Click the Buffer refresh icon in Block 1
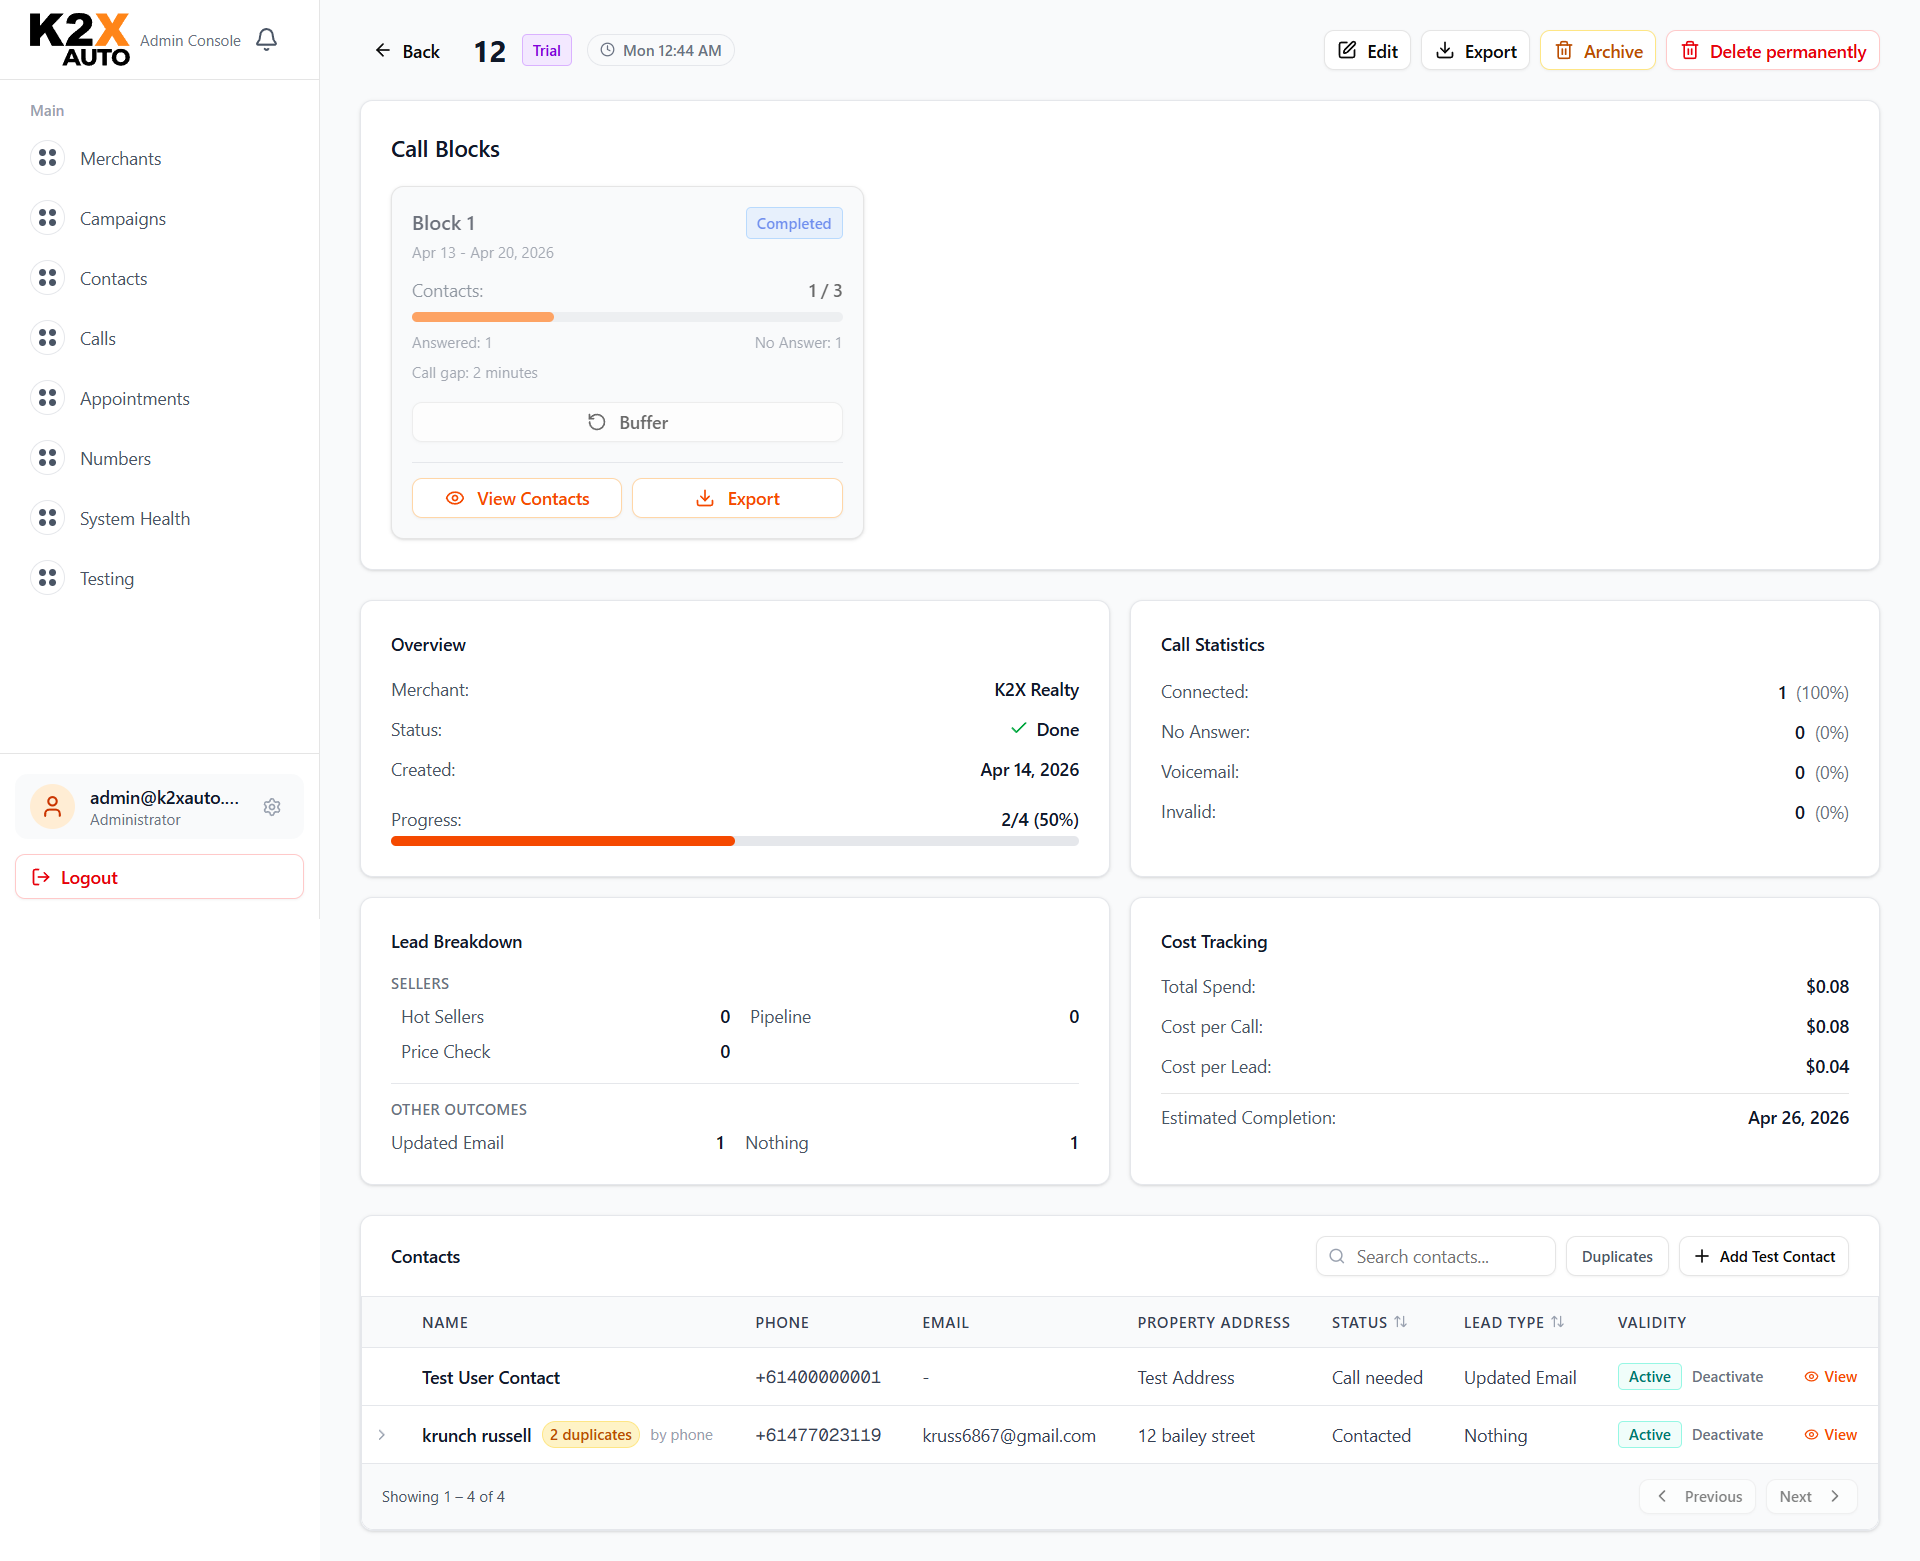The image size is (1920, 1561). pyautogui.click(x=597, y=422)
